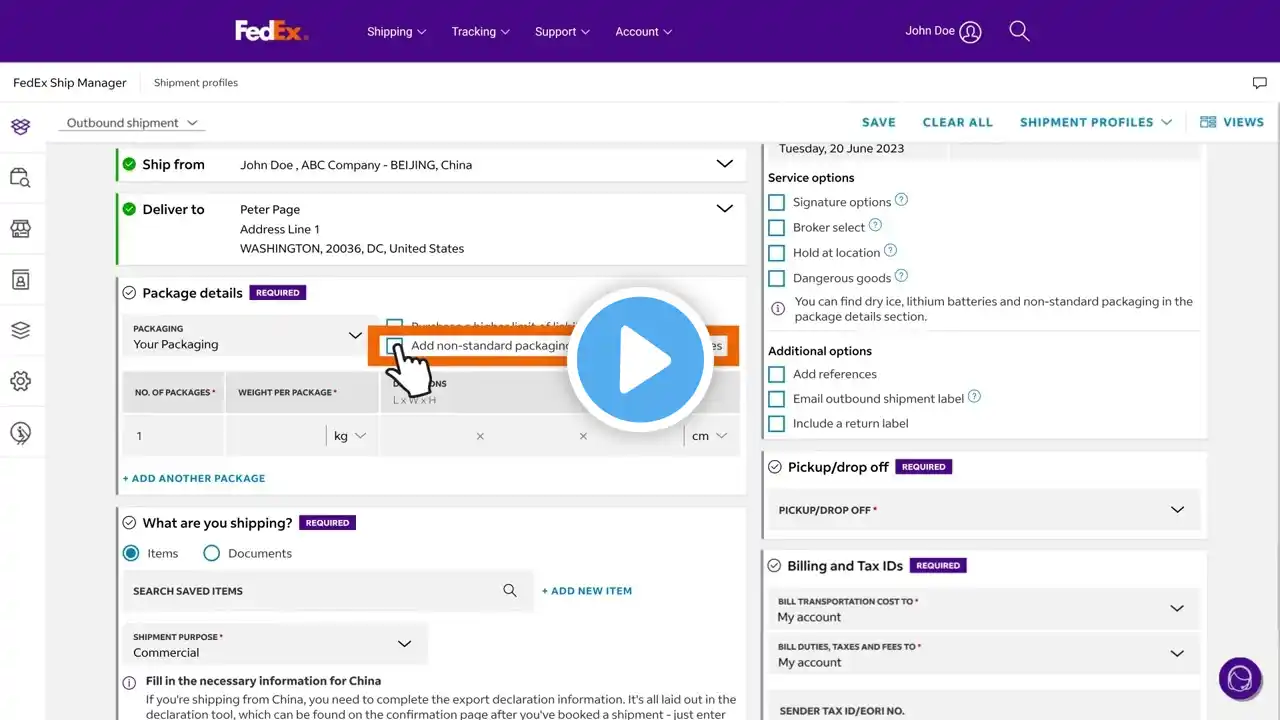Change the cm dimension unit dropdown
The width and height of the screenshot is (1280, 720).
click(709, 436)
